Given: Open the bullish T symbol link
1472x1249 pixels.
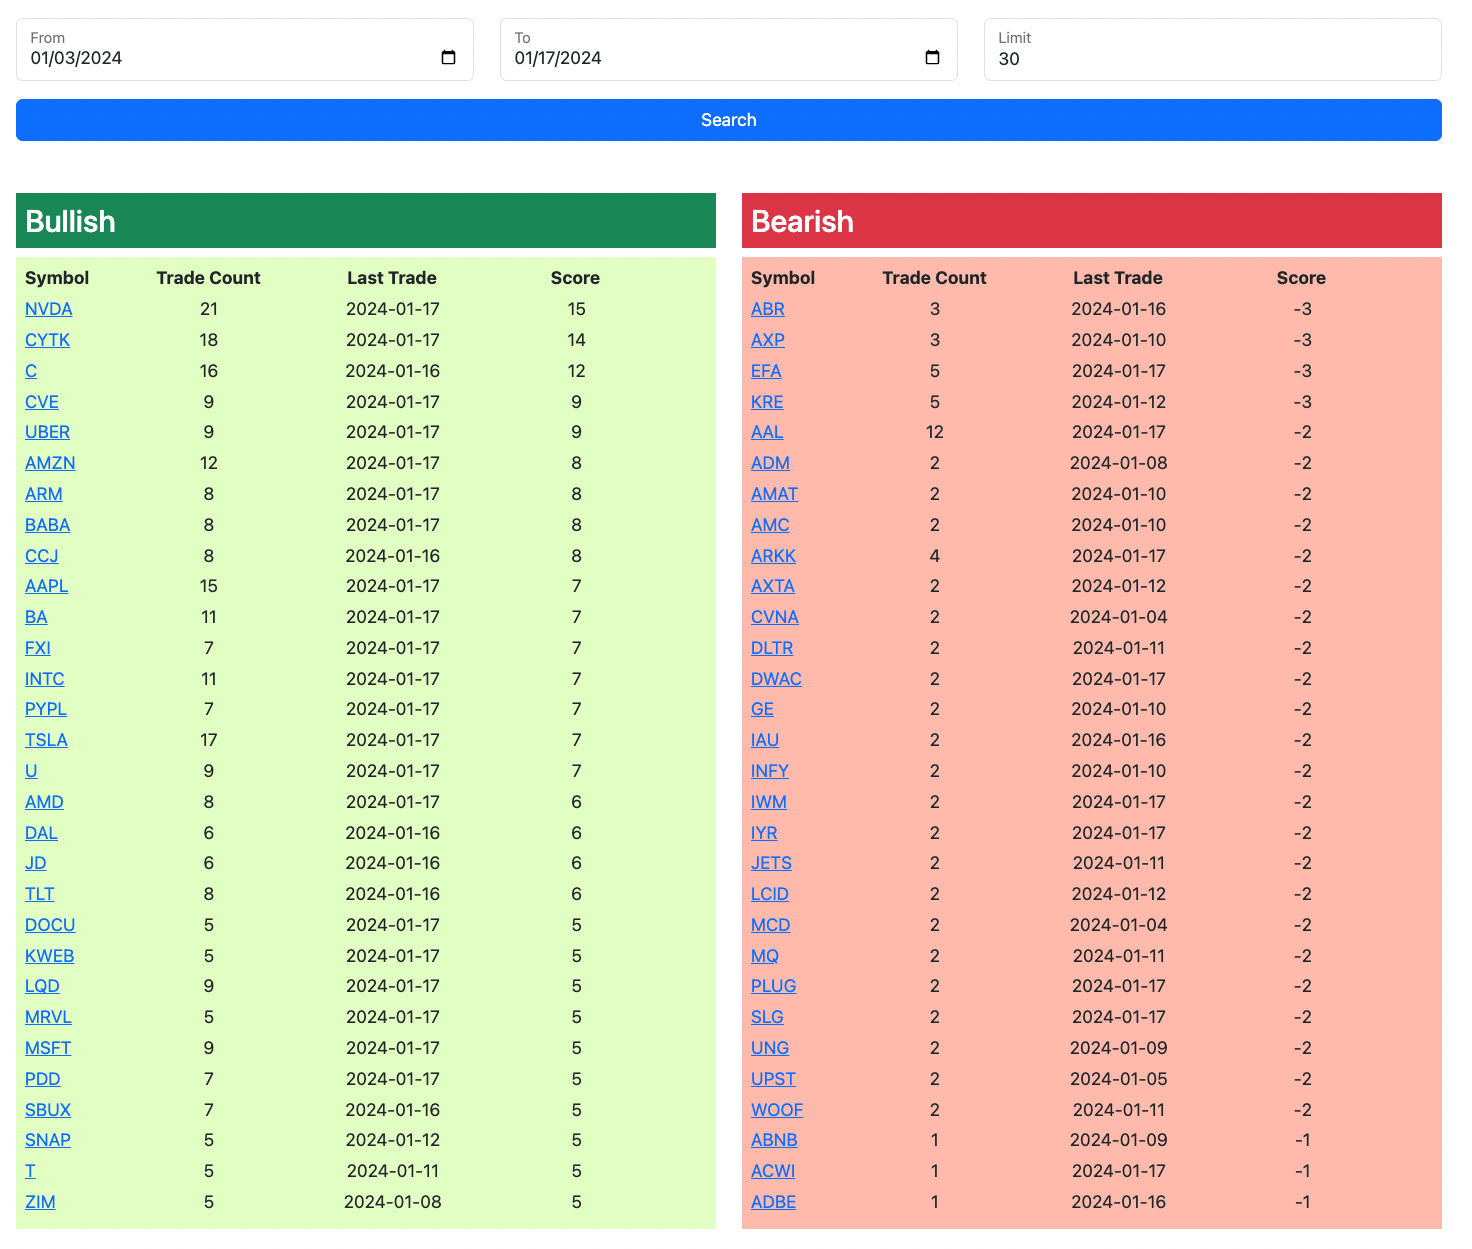Looking at the screenshot, I should point(30,1171).
